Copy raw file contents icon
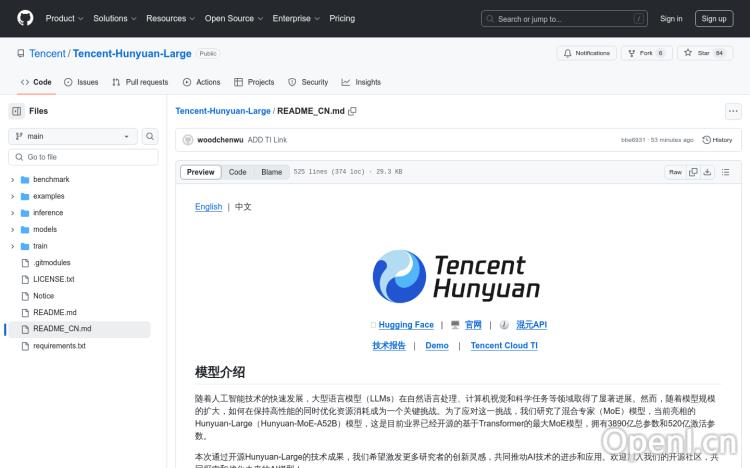Viewport: 750px width, 468px height. [693, 172]
